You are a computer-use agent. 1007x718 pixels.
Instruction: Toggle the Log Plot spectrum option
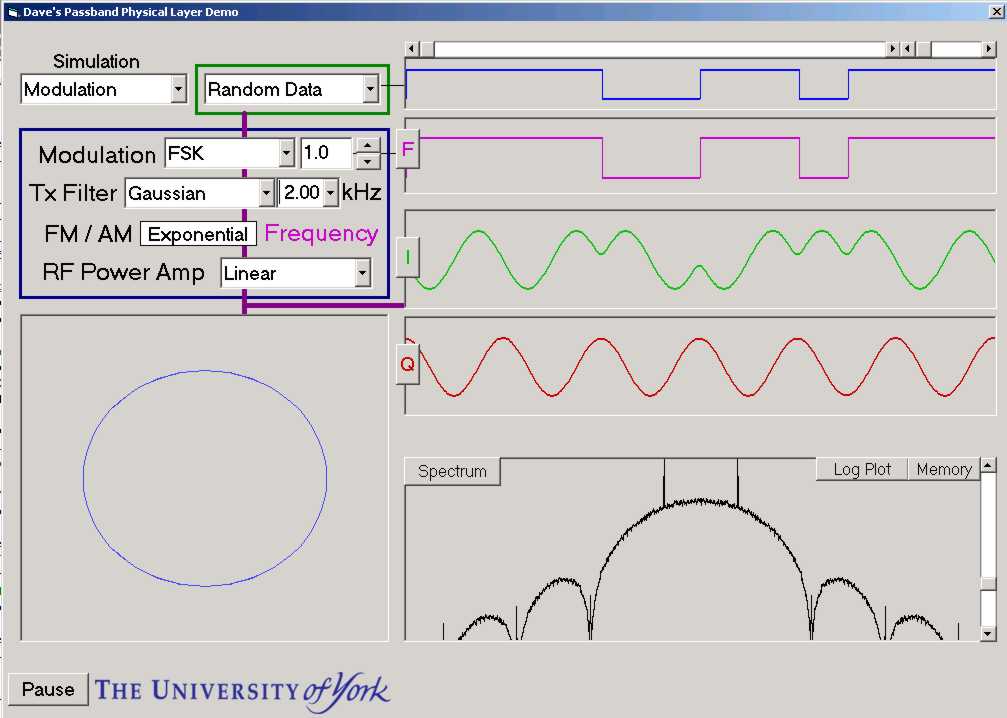pyautogui.click(x=862, y=469)
